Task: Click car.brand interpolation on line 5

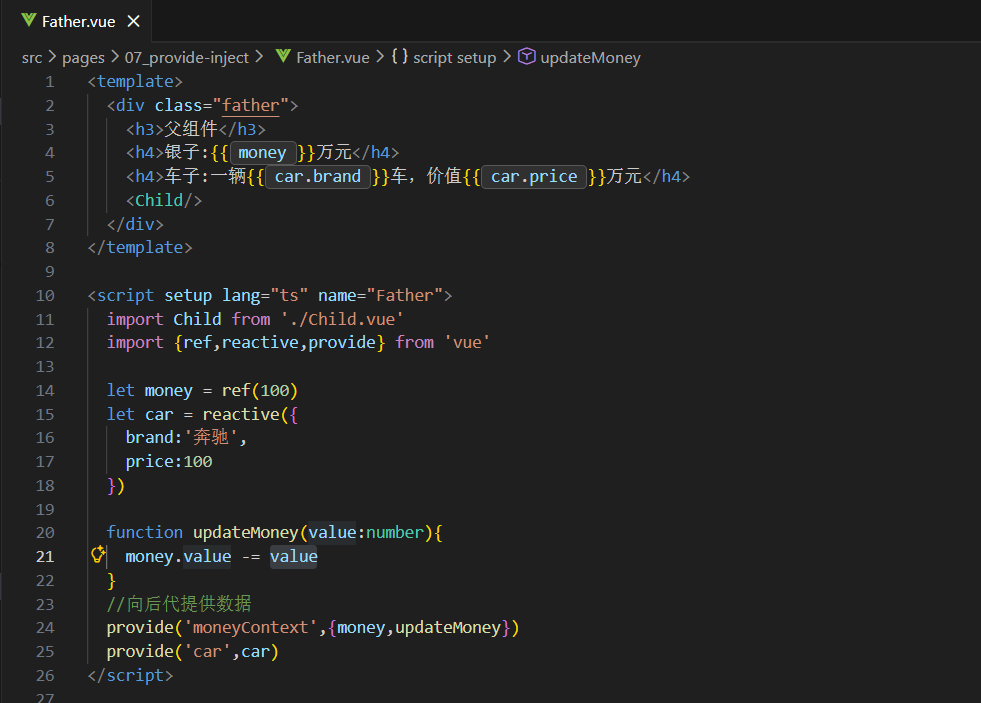Action: 318,176
